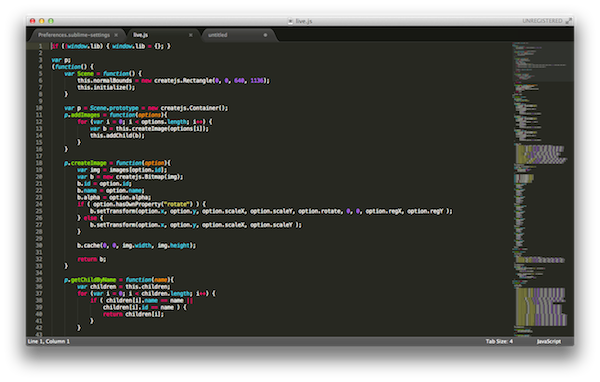This screenshot has width=600, height=382.
Task: Toggle fullscreen with the title bar arrows icon
Action: point(569,21)
